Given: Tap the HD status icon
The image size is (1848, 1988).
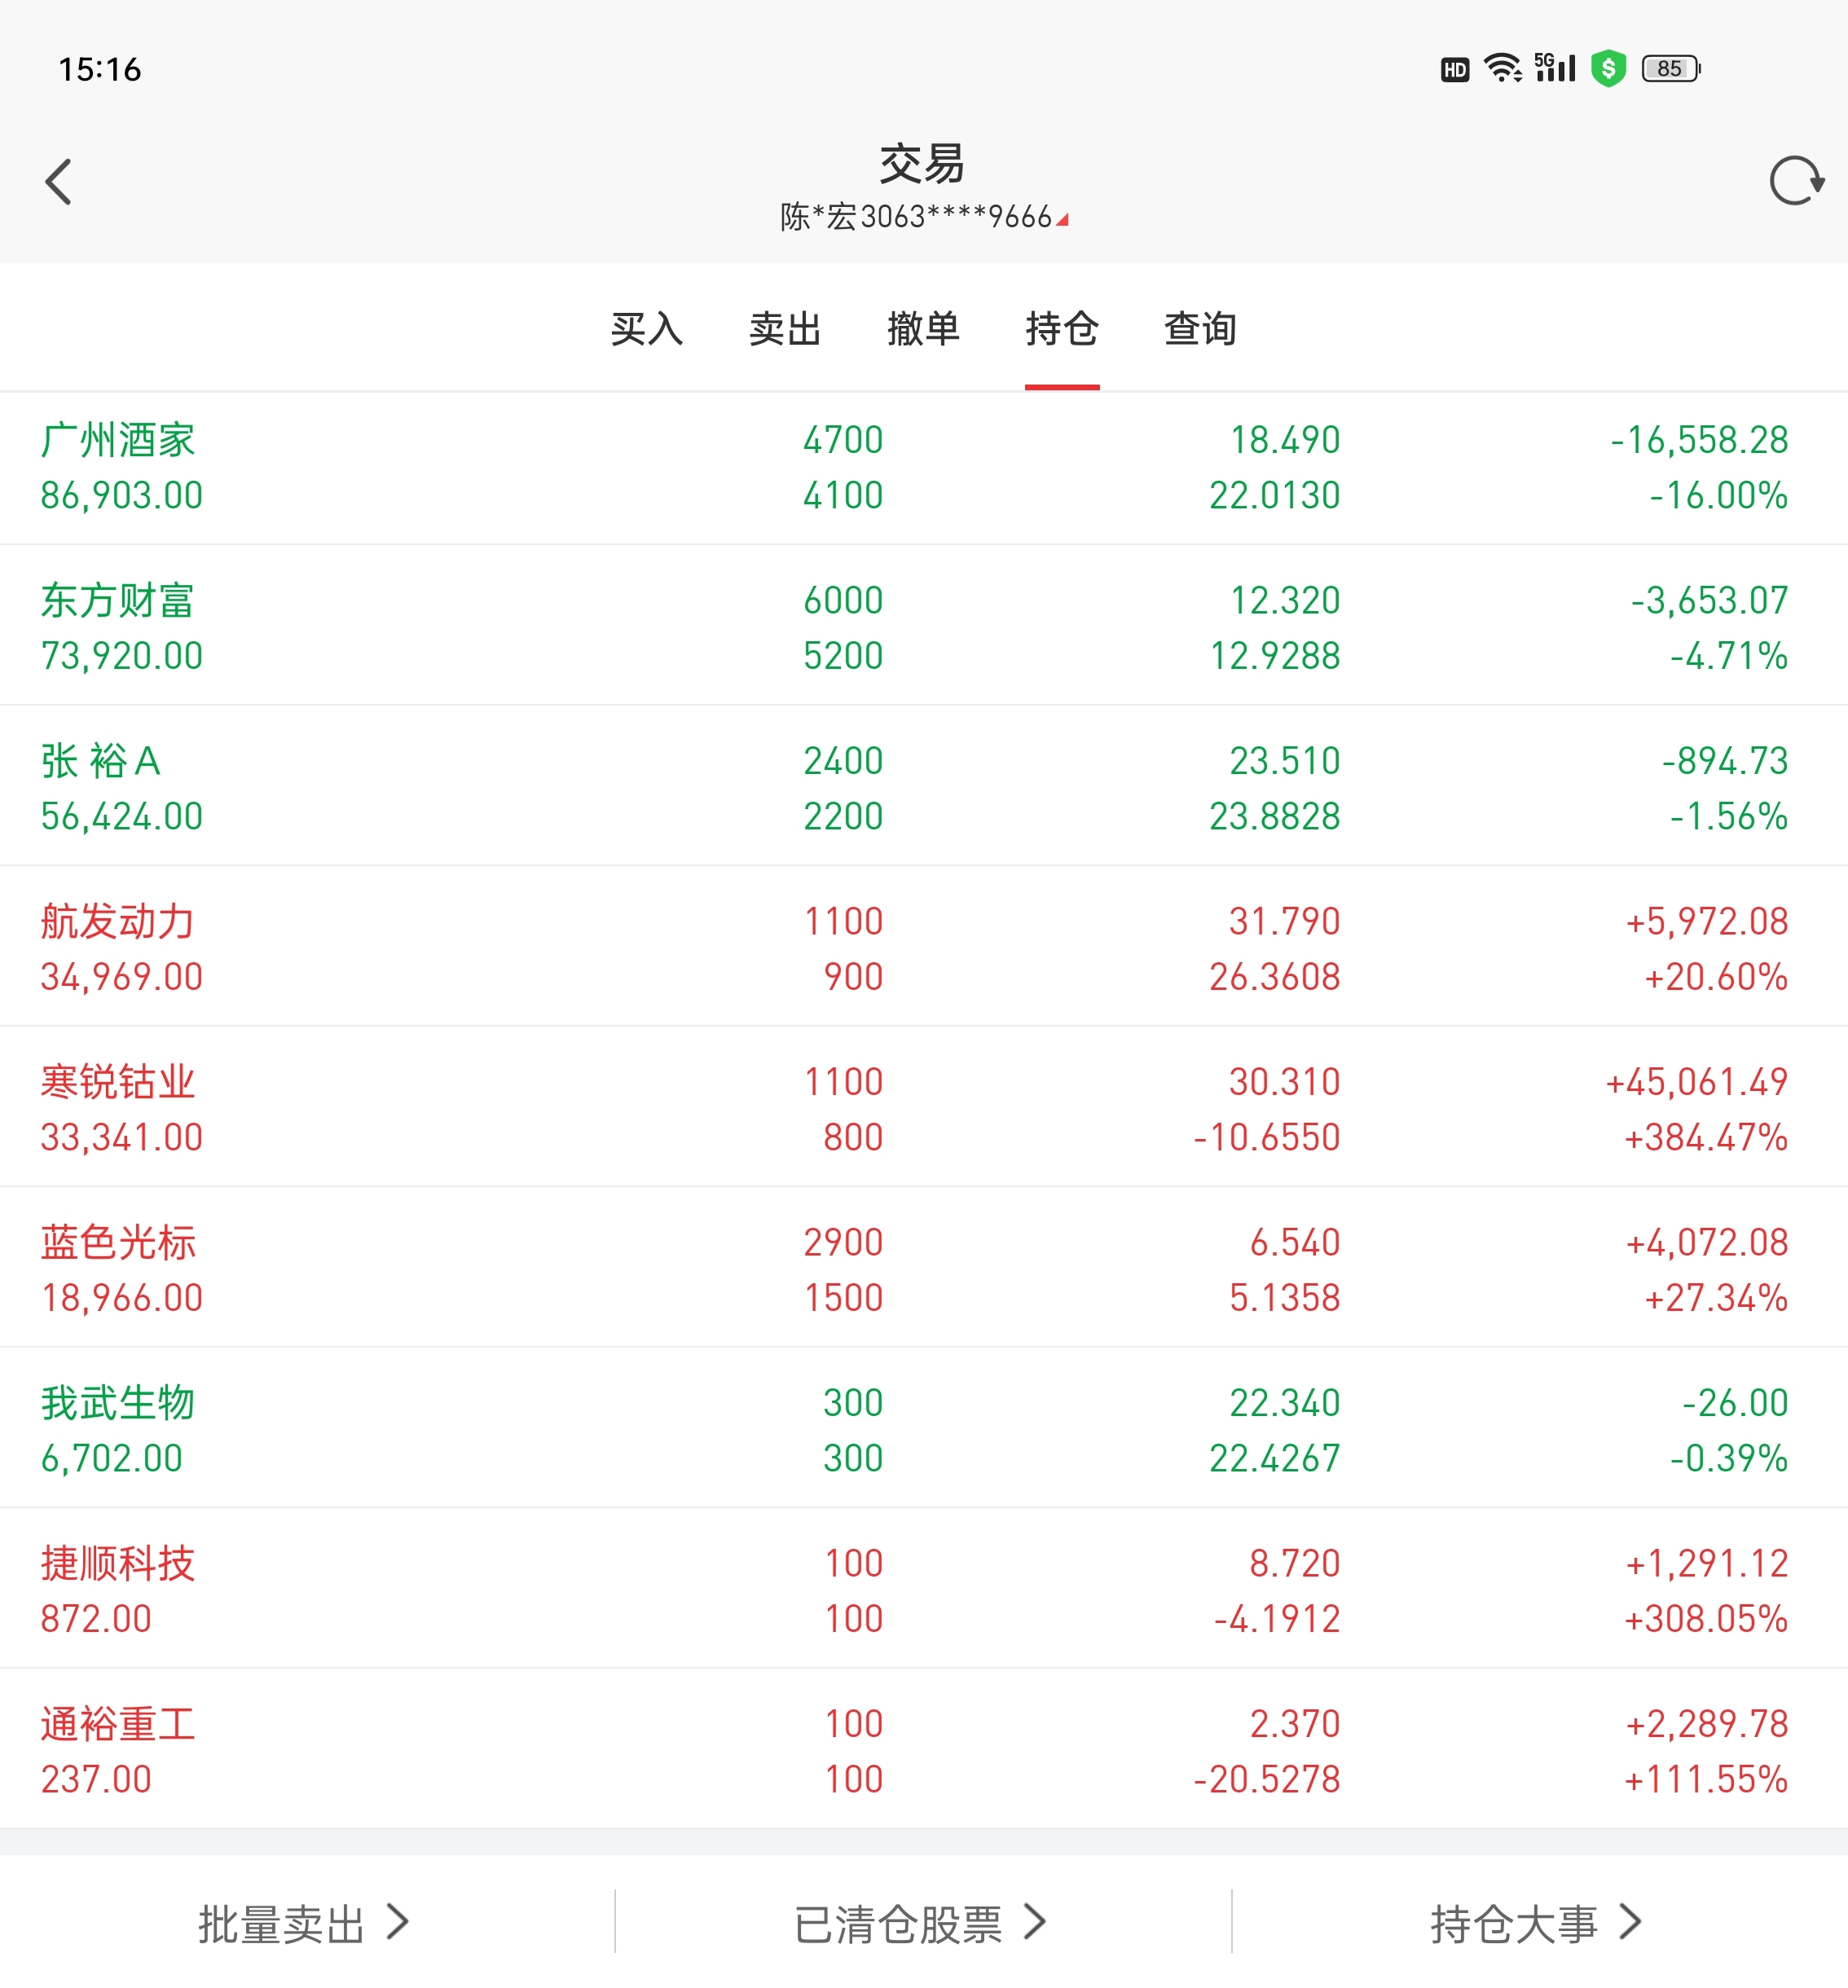Looking at the screenshot, I should pos(1455,69).
